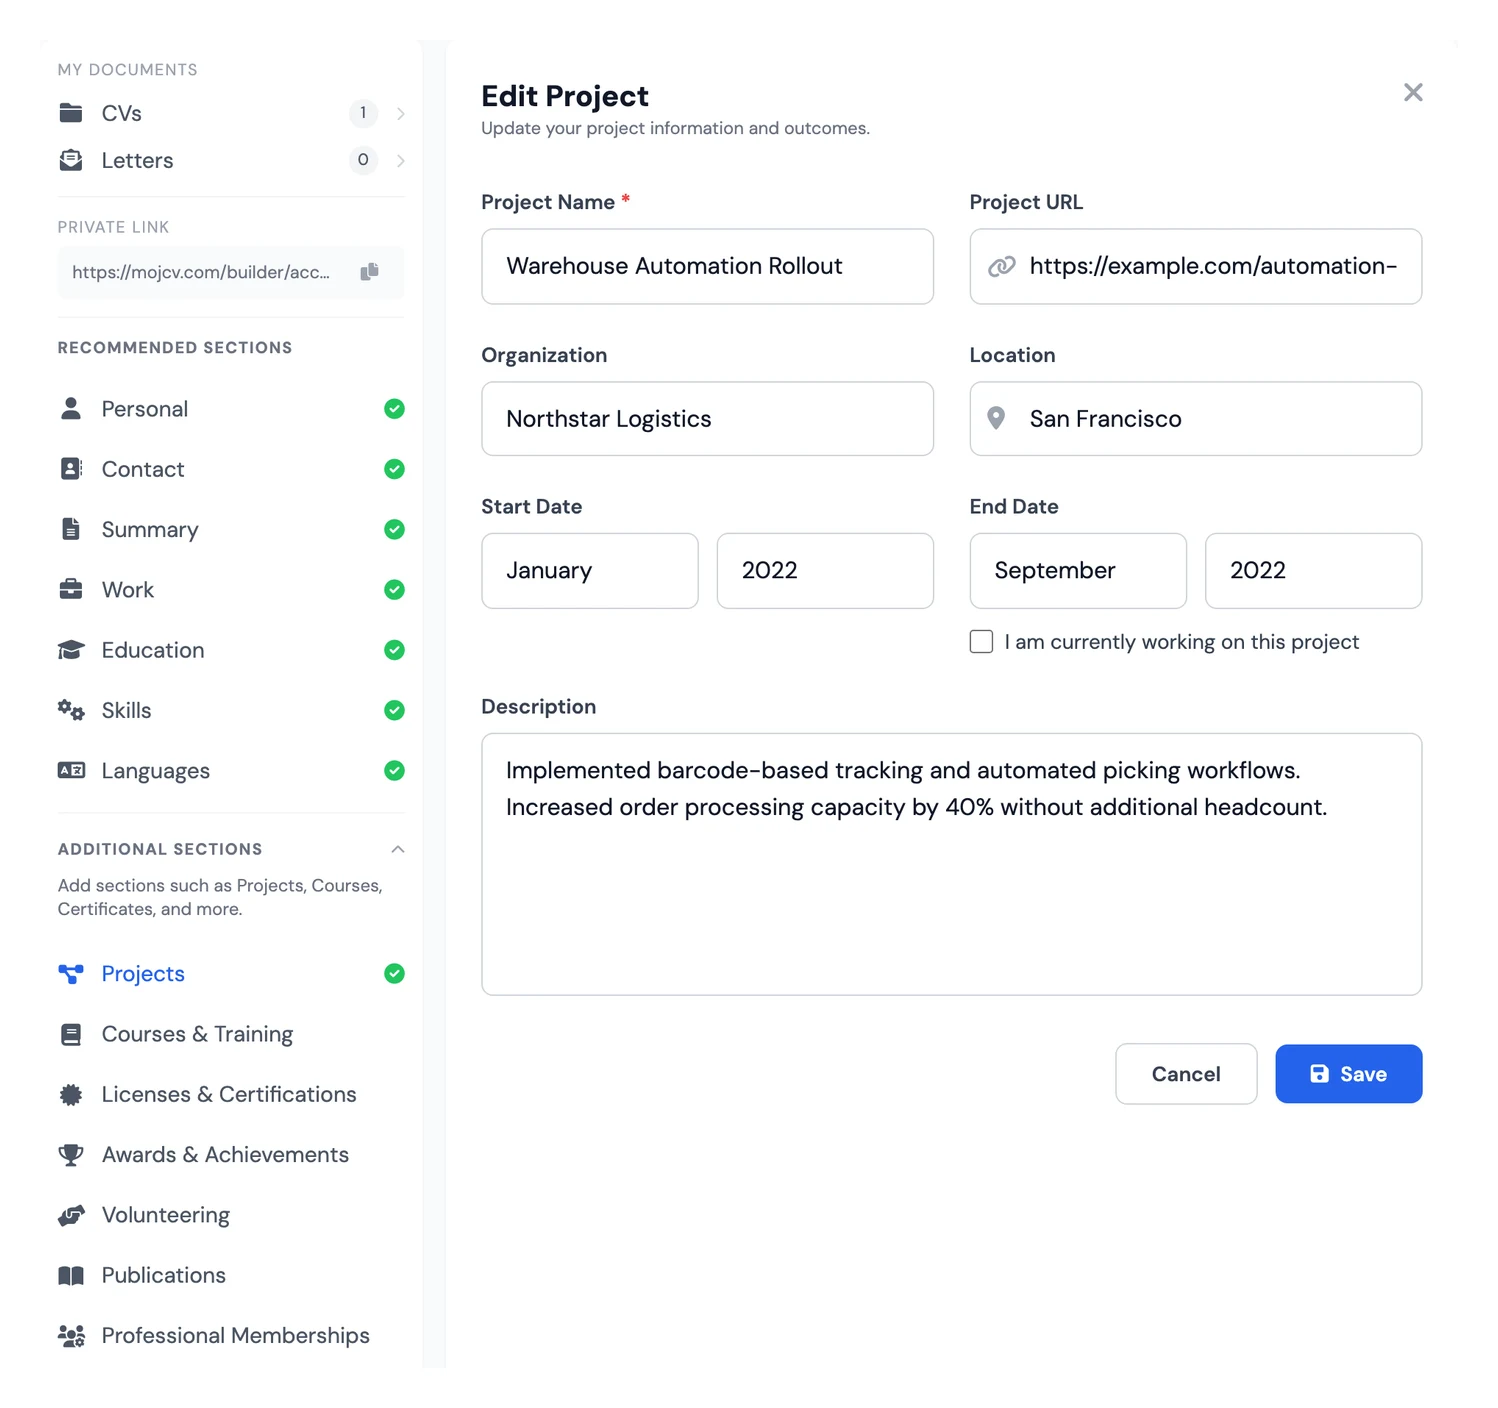Click into the Project Name field
The height and width of the screenshot is (1408, 1498).
708,267
